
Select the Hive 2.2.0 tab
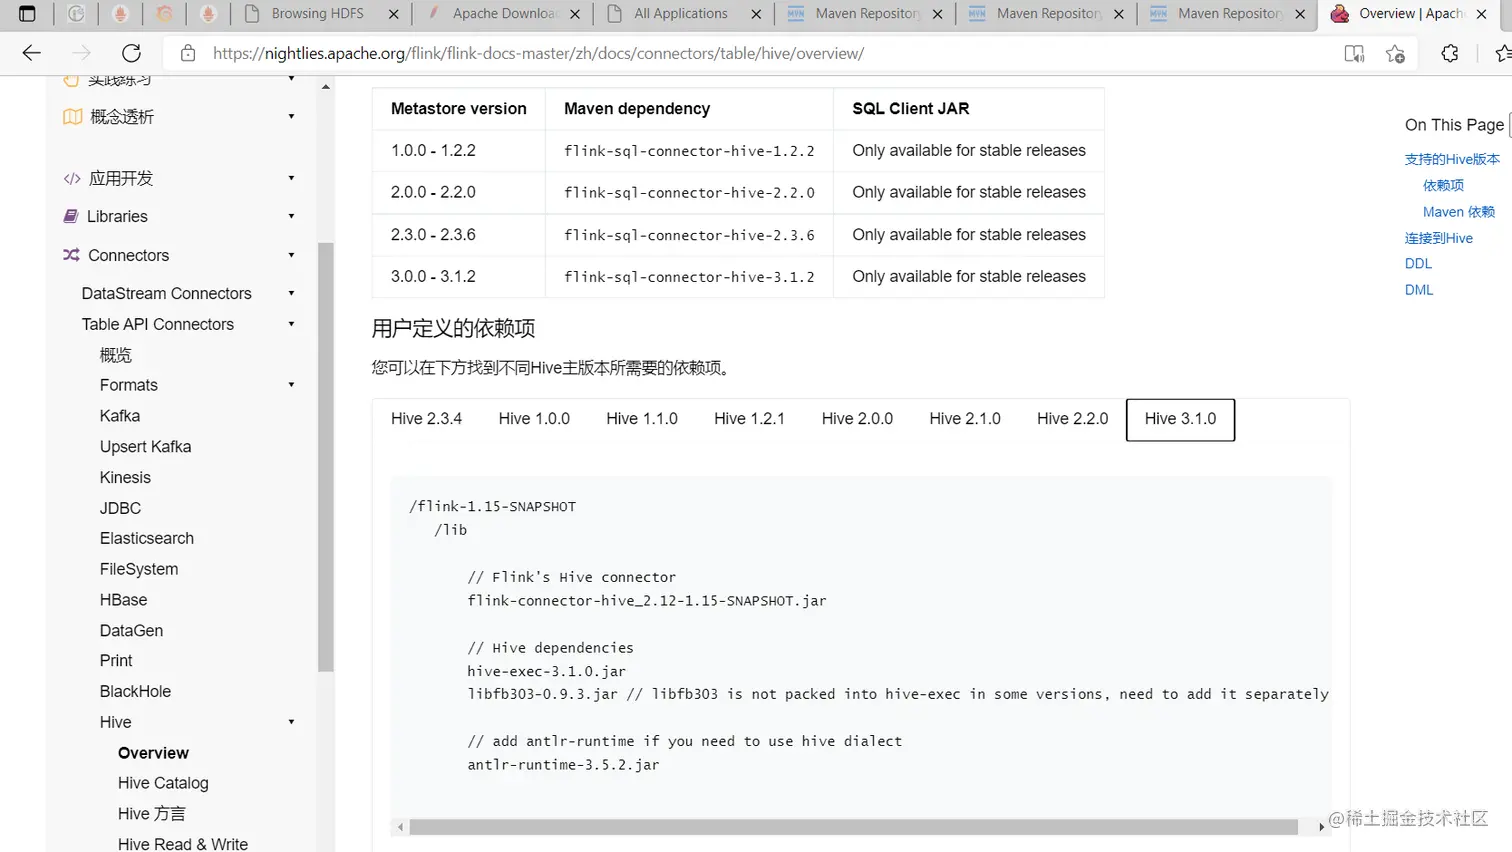click(x=1073, y=419)
